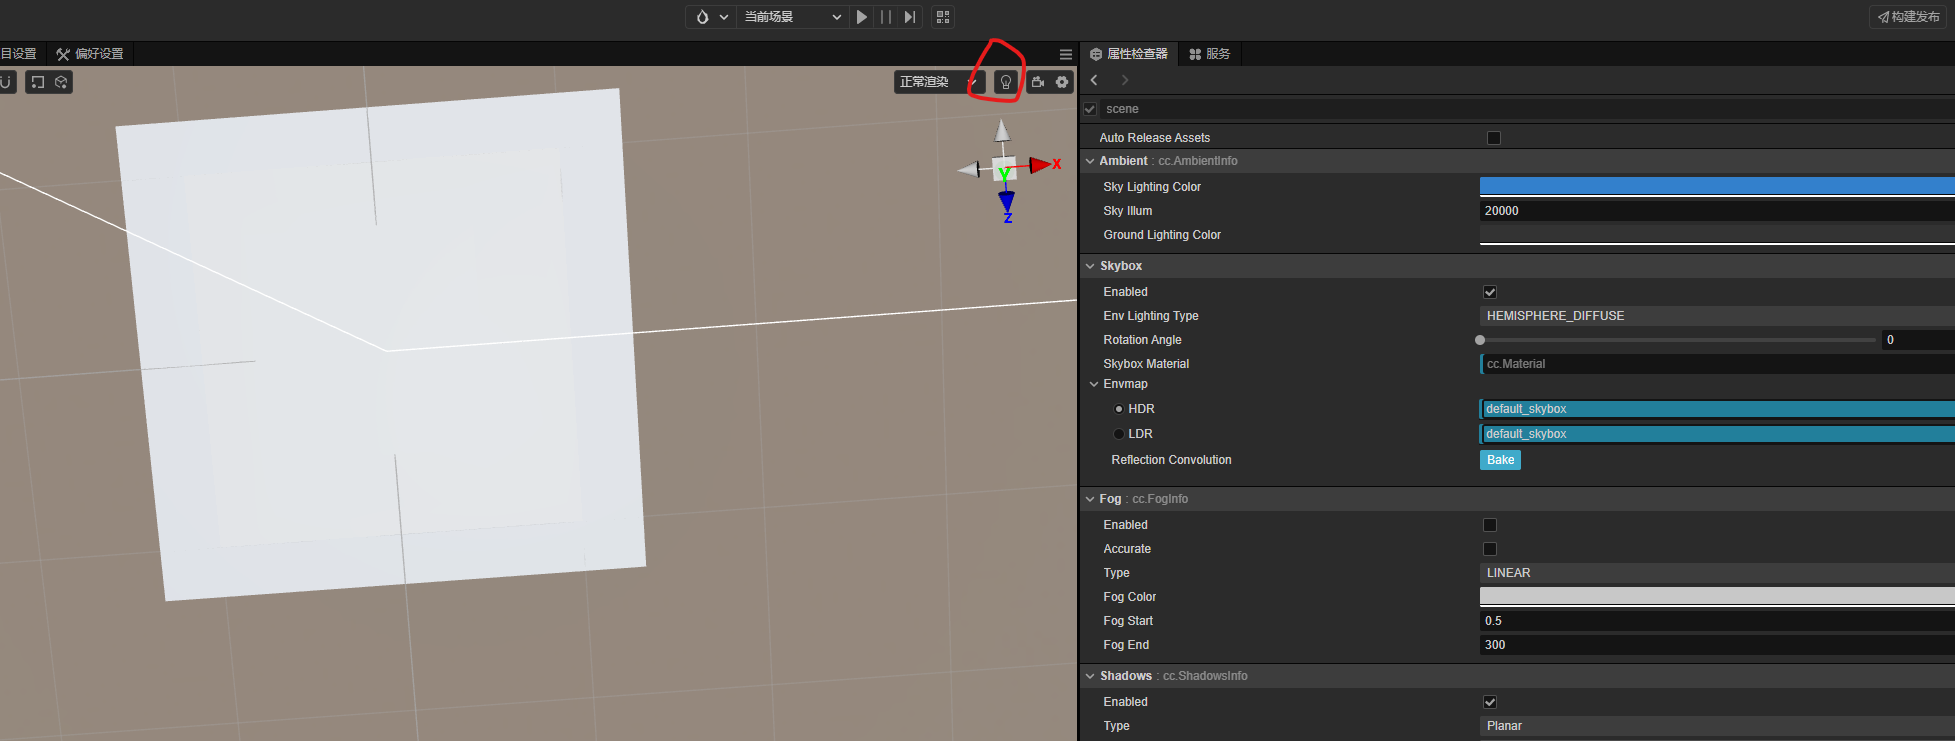Click the Fog Start value field
Image resolution: width=1955 pixels, height=741 pixels.
[x=1717, y=621]
